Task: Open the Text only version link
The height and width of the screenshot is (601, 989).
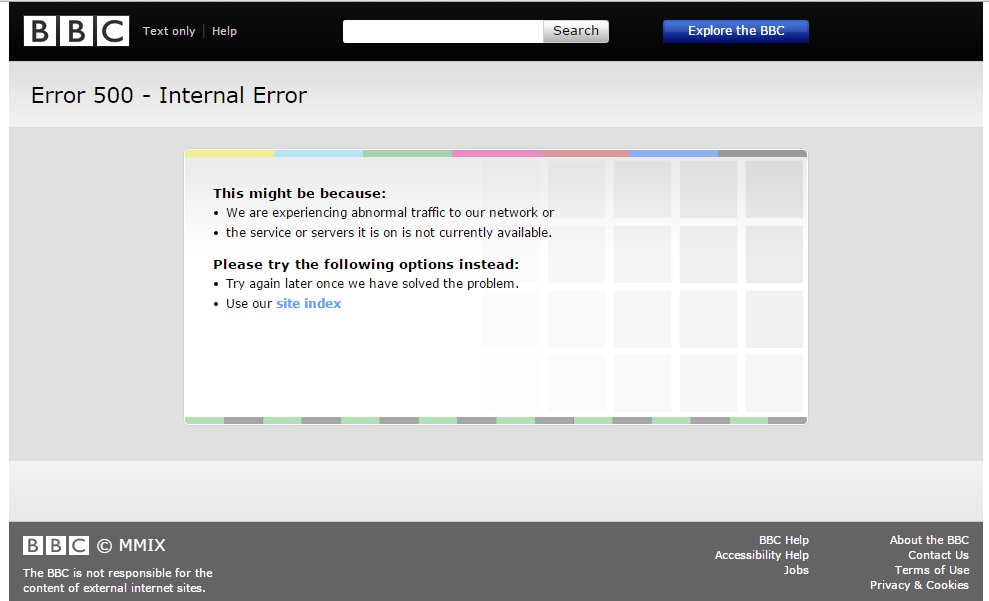Action: point(169,31)
